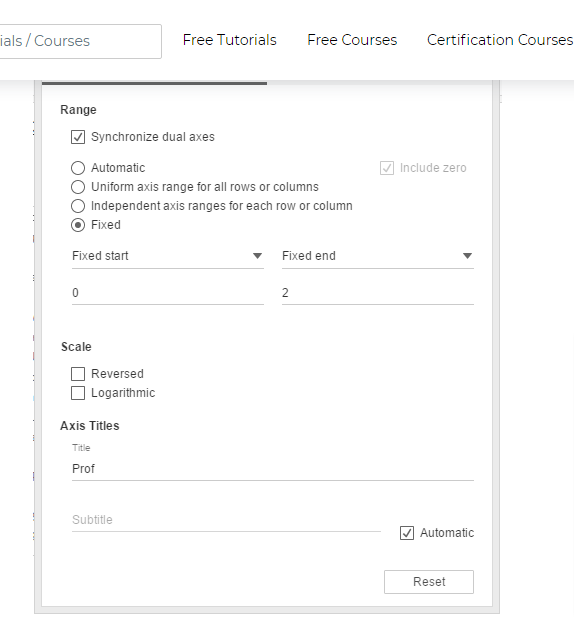The width and height of the screenshot is (574, 634).
Task: Click the axis Title field containing Prof
Action: coord(273,469)
